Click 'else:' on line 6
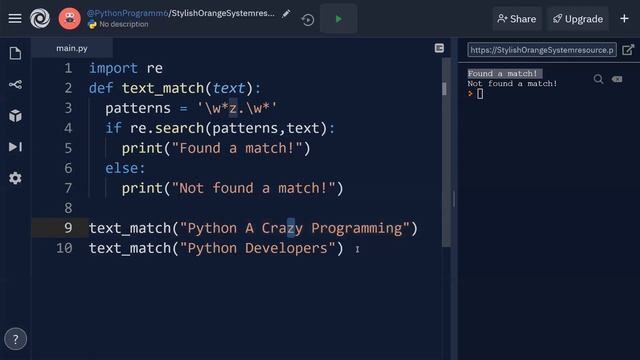This screenshot has height=360, width=640. pyautogui.click(x=125, y=168)
